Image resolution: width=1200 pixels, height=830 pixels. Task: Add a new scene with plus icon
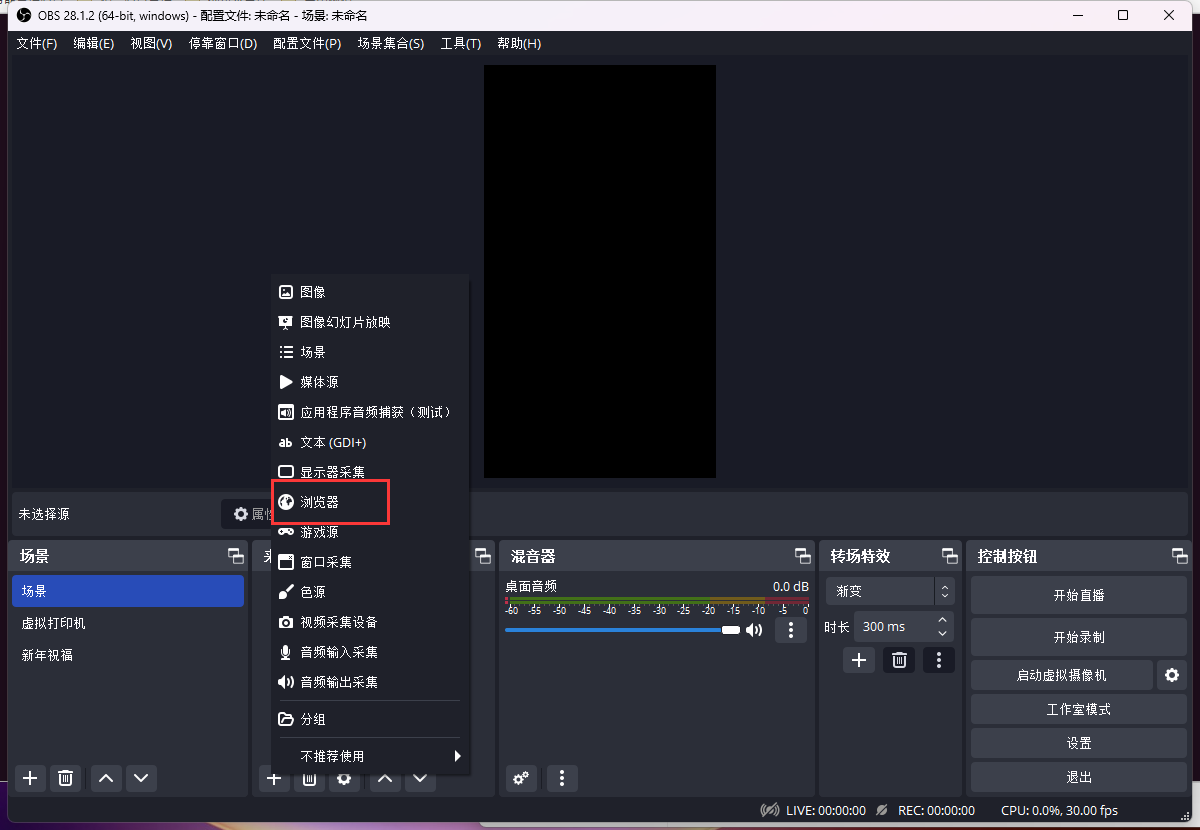coord(30,778)
